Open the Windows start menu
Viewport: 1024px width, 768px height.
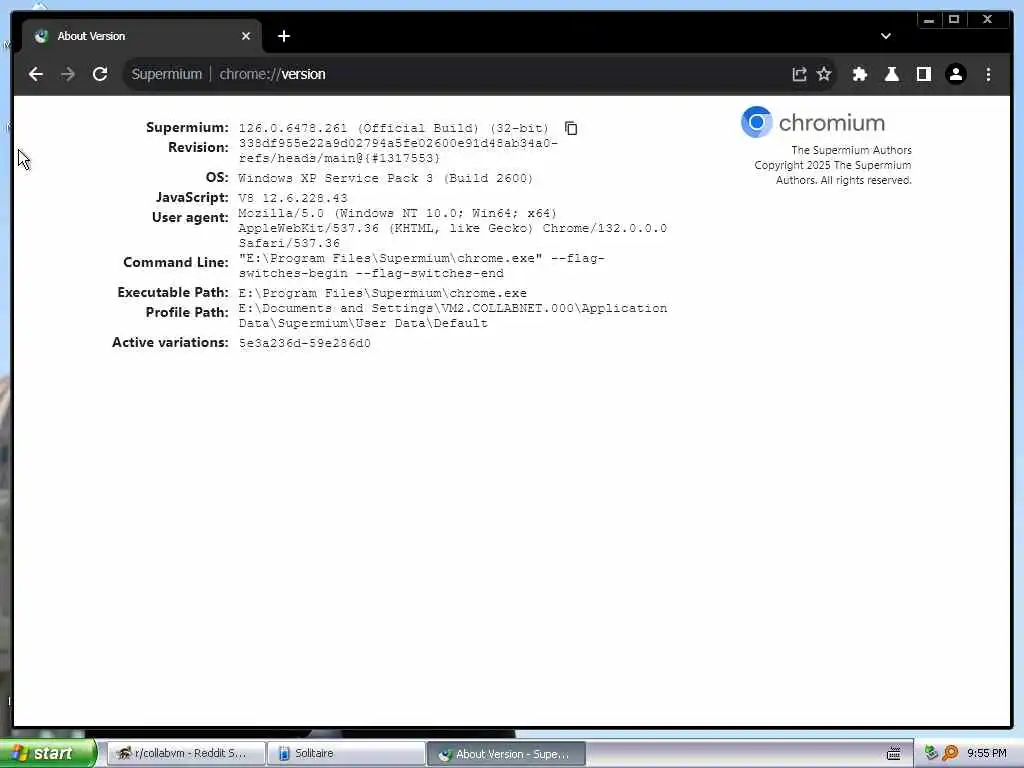click(x=48, y=754)
